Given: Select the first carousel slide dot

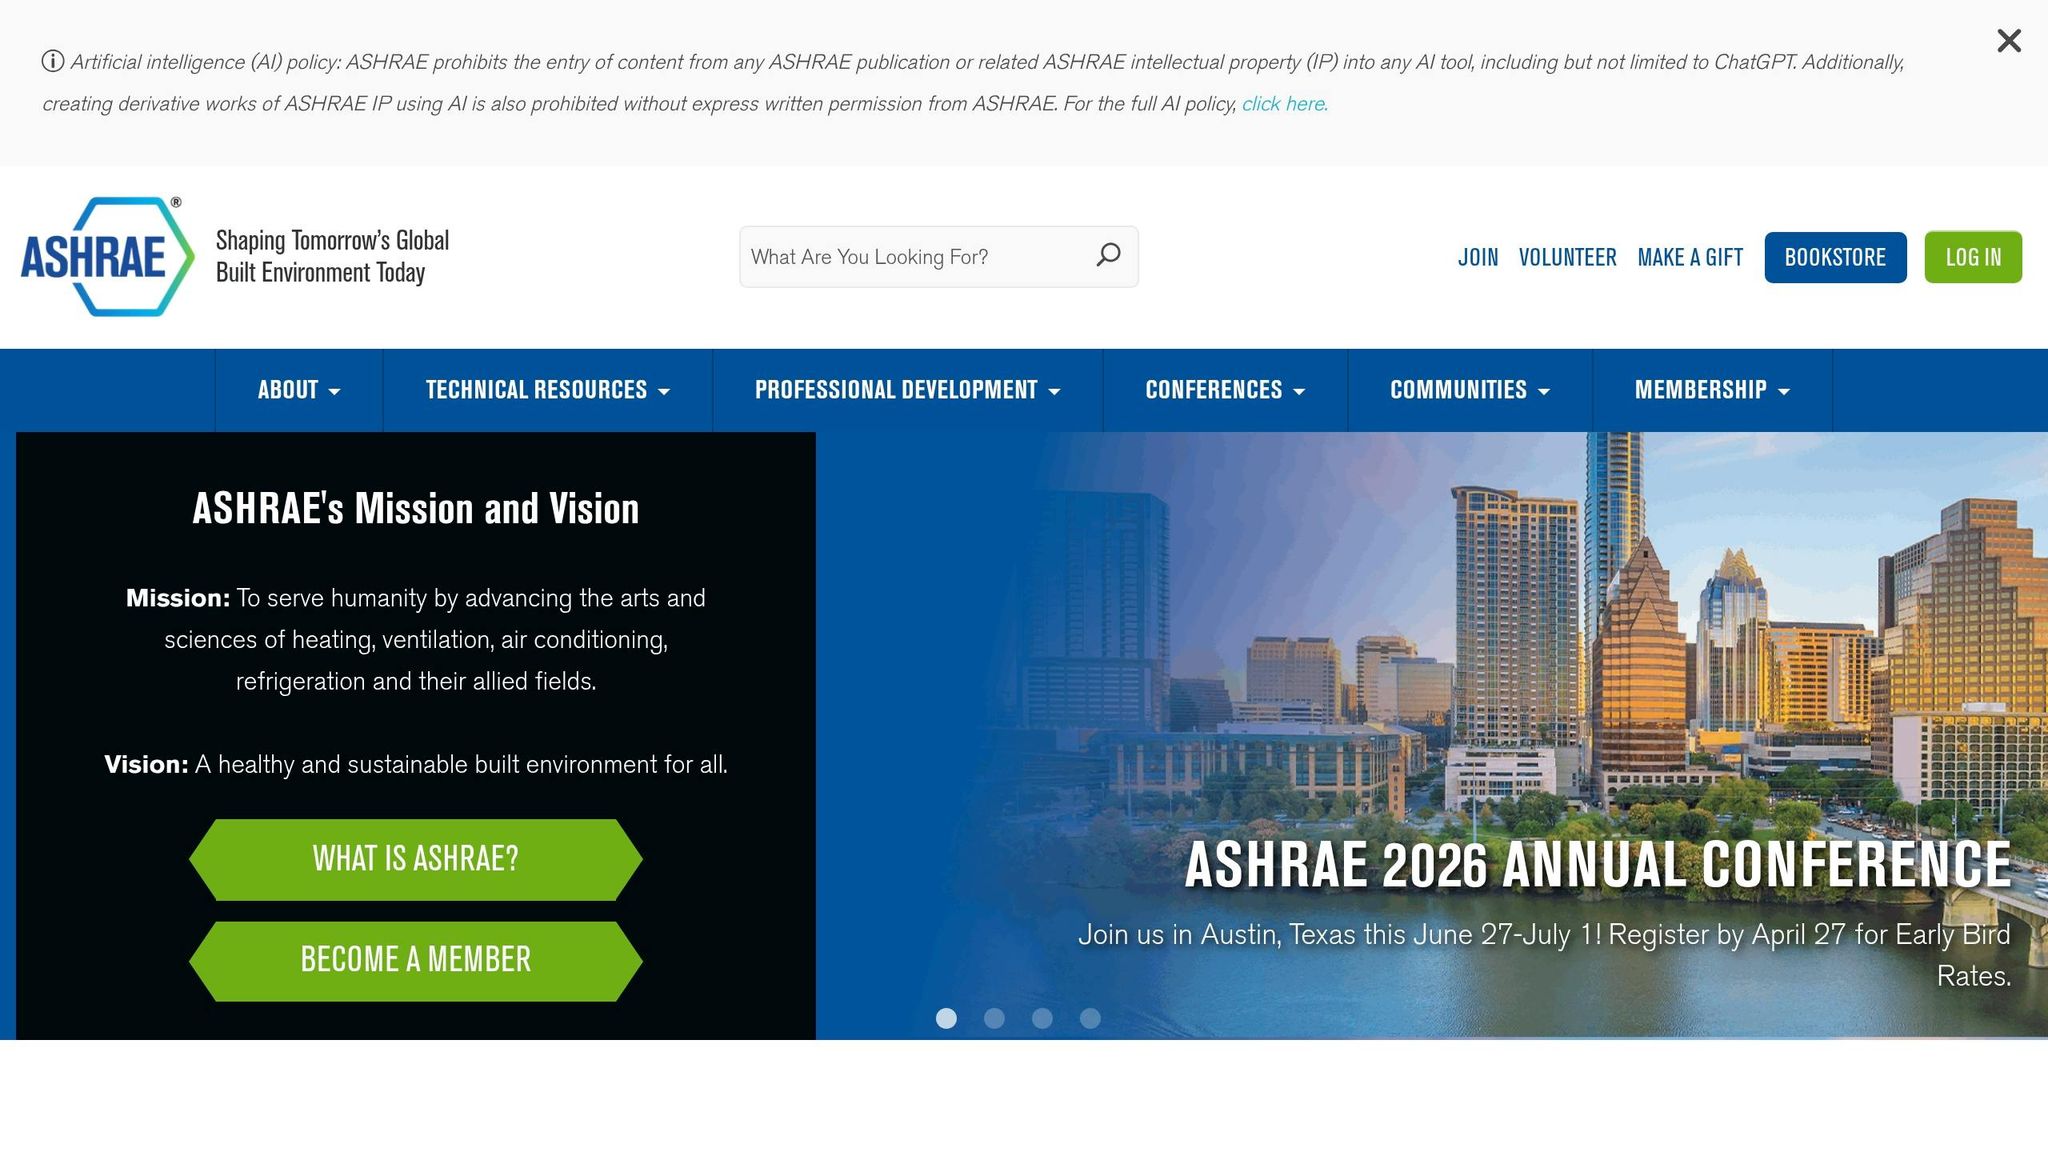Looking at the screenshot, I should [947, 1018].
